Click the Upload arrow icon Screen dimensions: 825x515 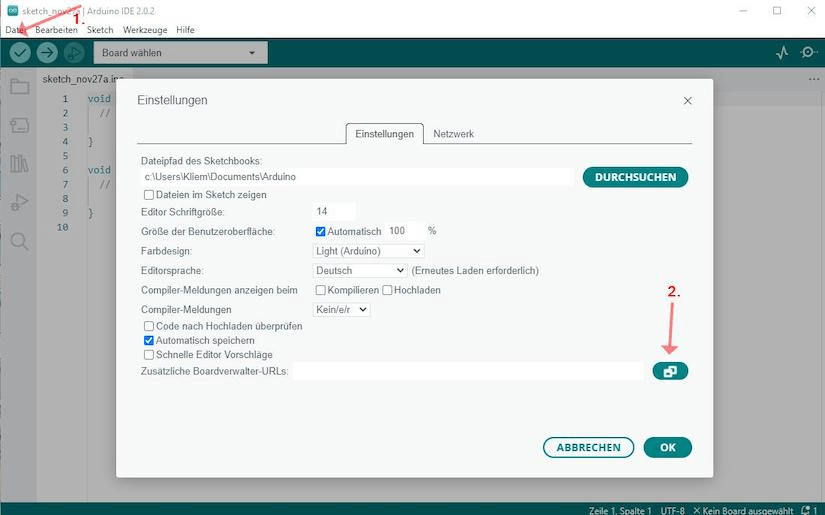point(47,53)
